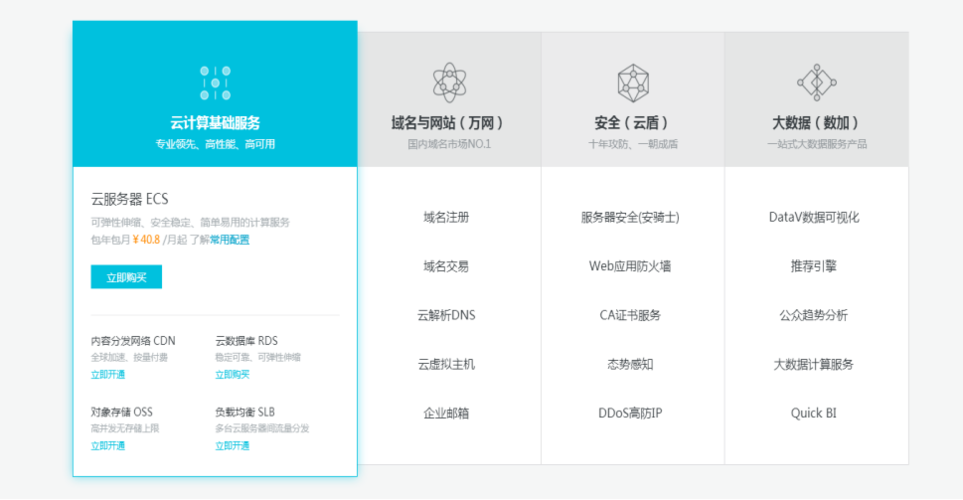Viewport: 963px width, 500px height.
Task: Click OSS description 高并发无存储上限
Action: point(125,429)
